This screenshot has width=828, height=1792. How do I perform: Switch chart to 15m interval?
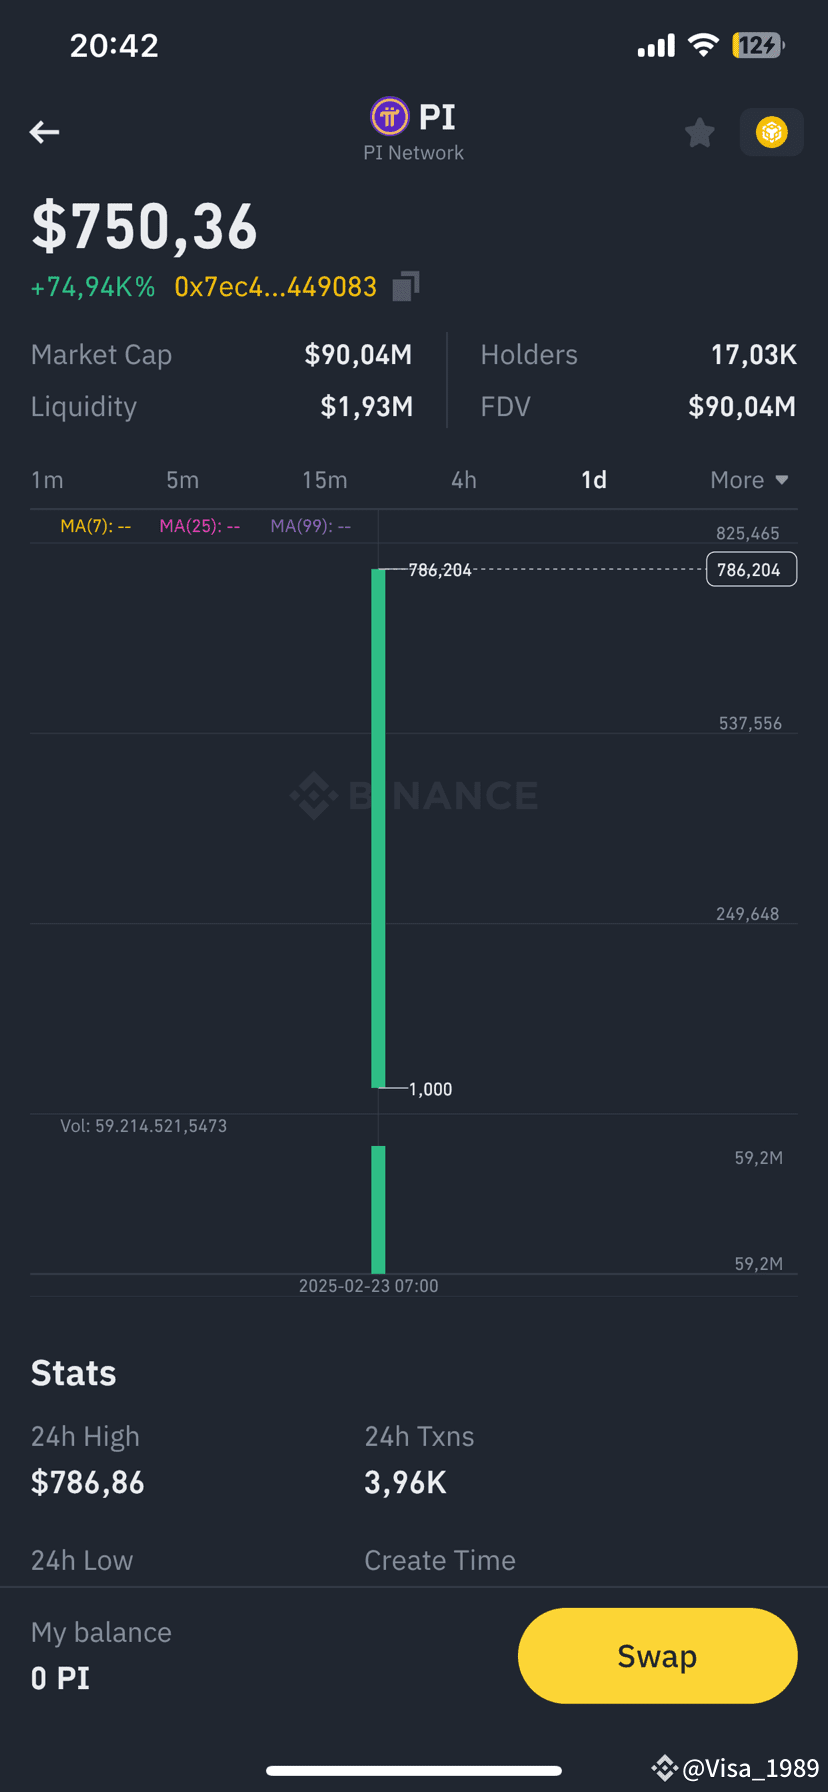325,480
